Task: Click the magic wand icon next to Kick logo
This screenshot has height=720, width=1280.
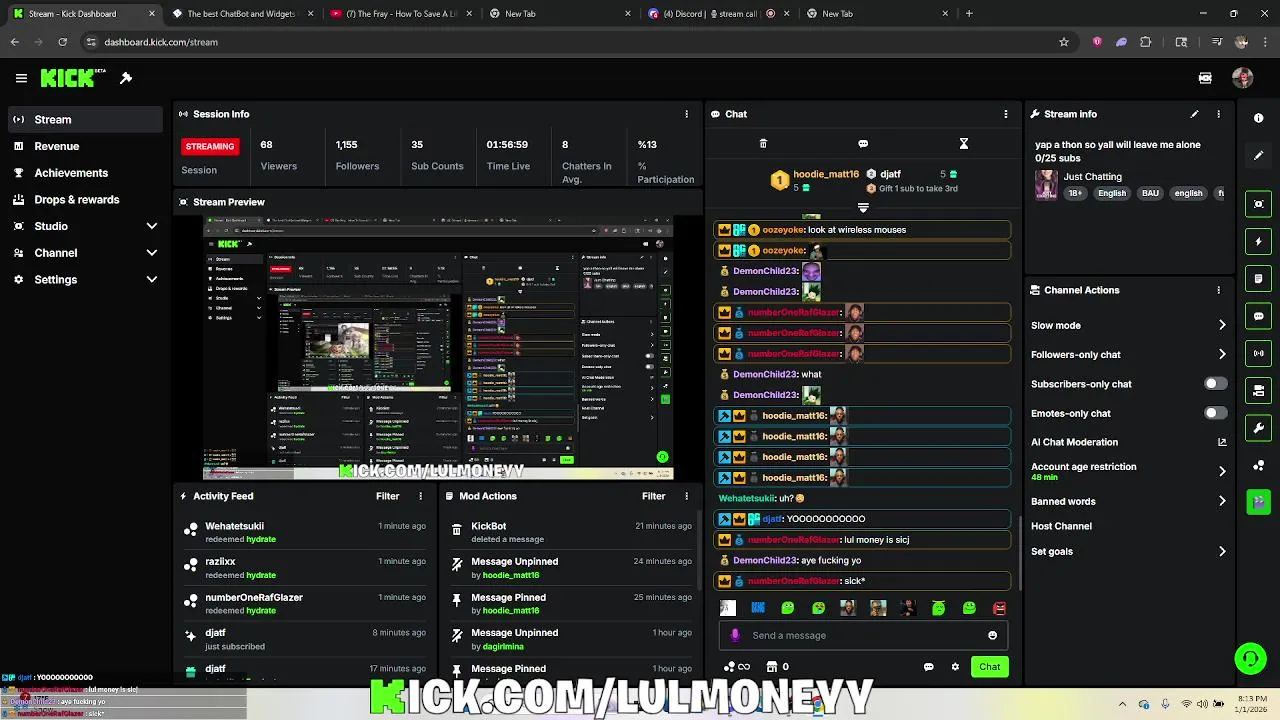Action: click(x=126, y=78)
